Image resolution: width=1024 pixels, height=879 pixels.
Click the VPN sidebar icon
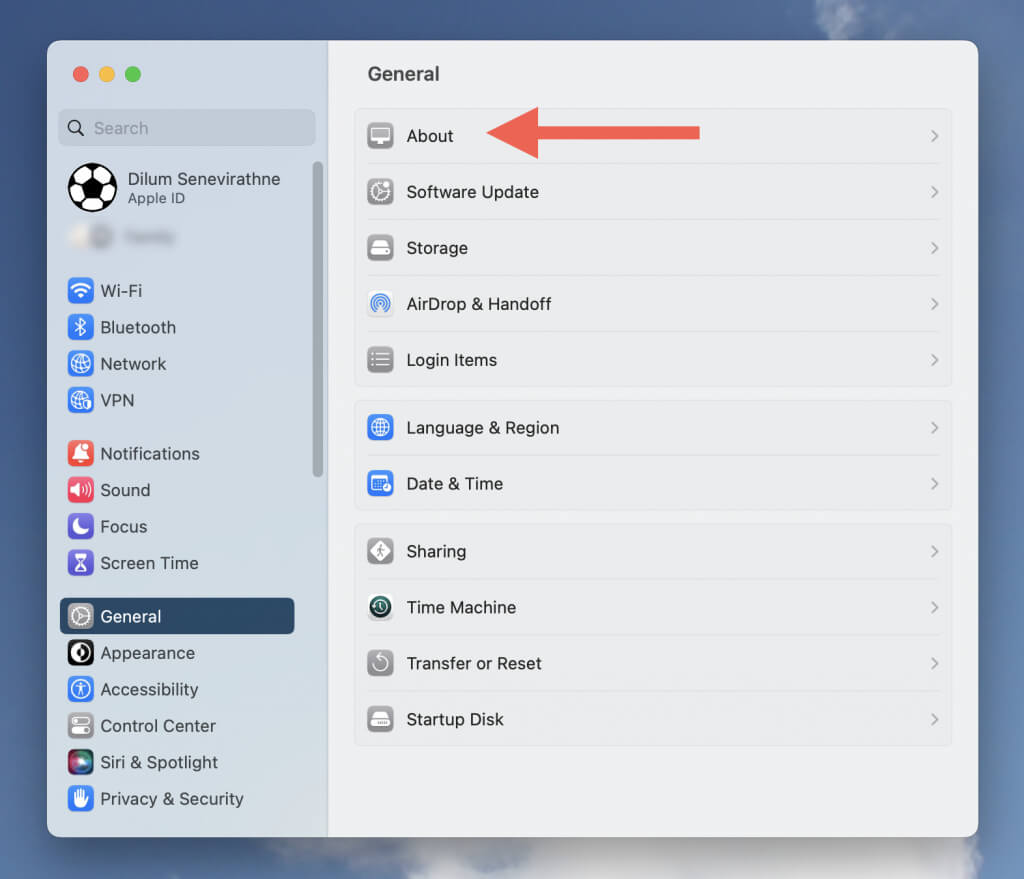tap(80, 400)
